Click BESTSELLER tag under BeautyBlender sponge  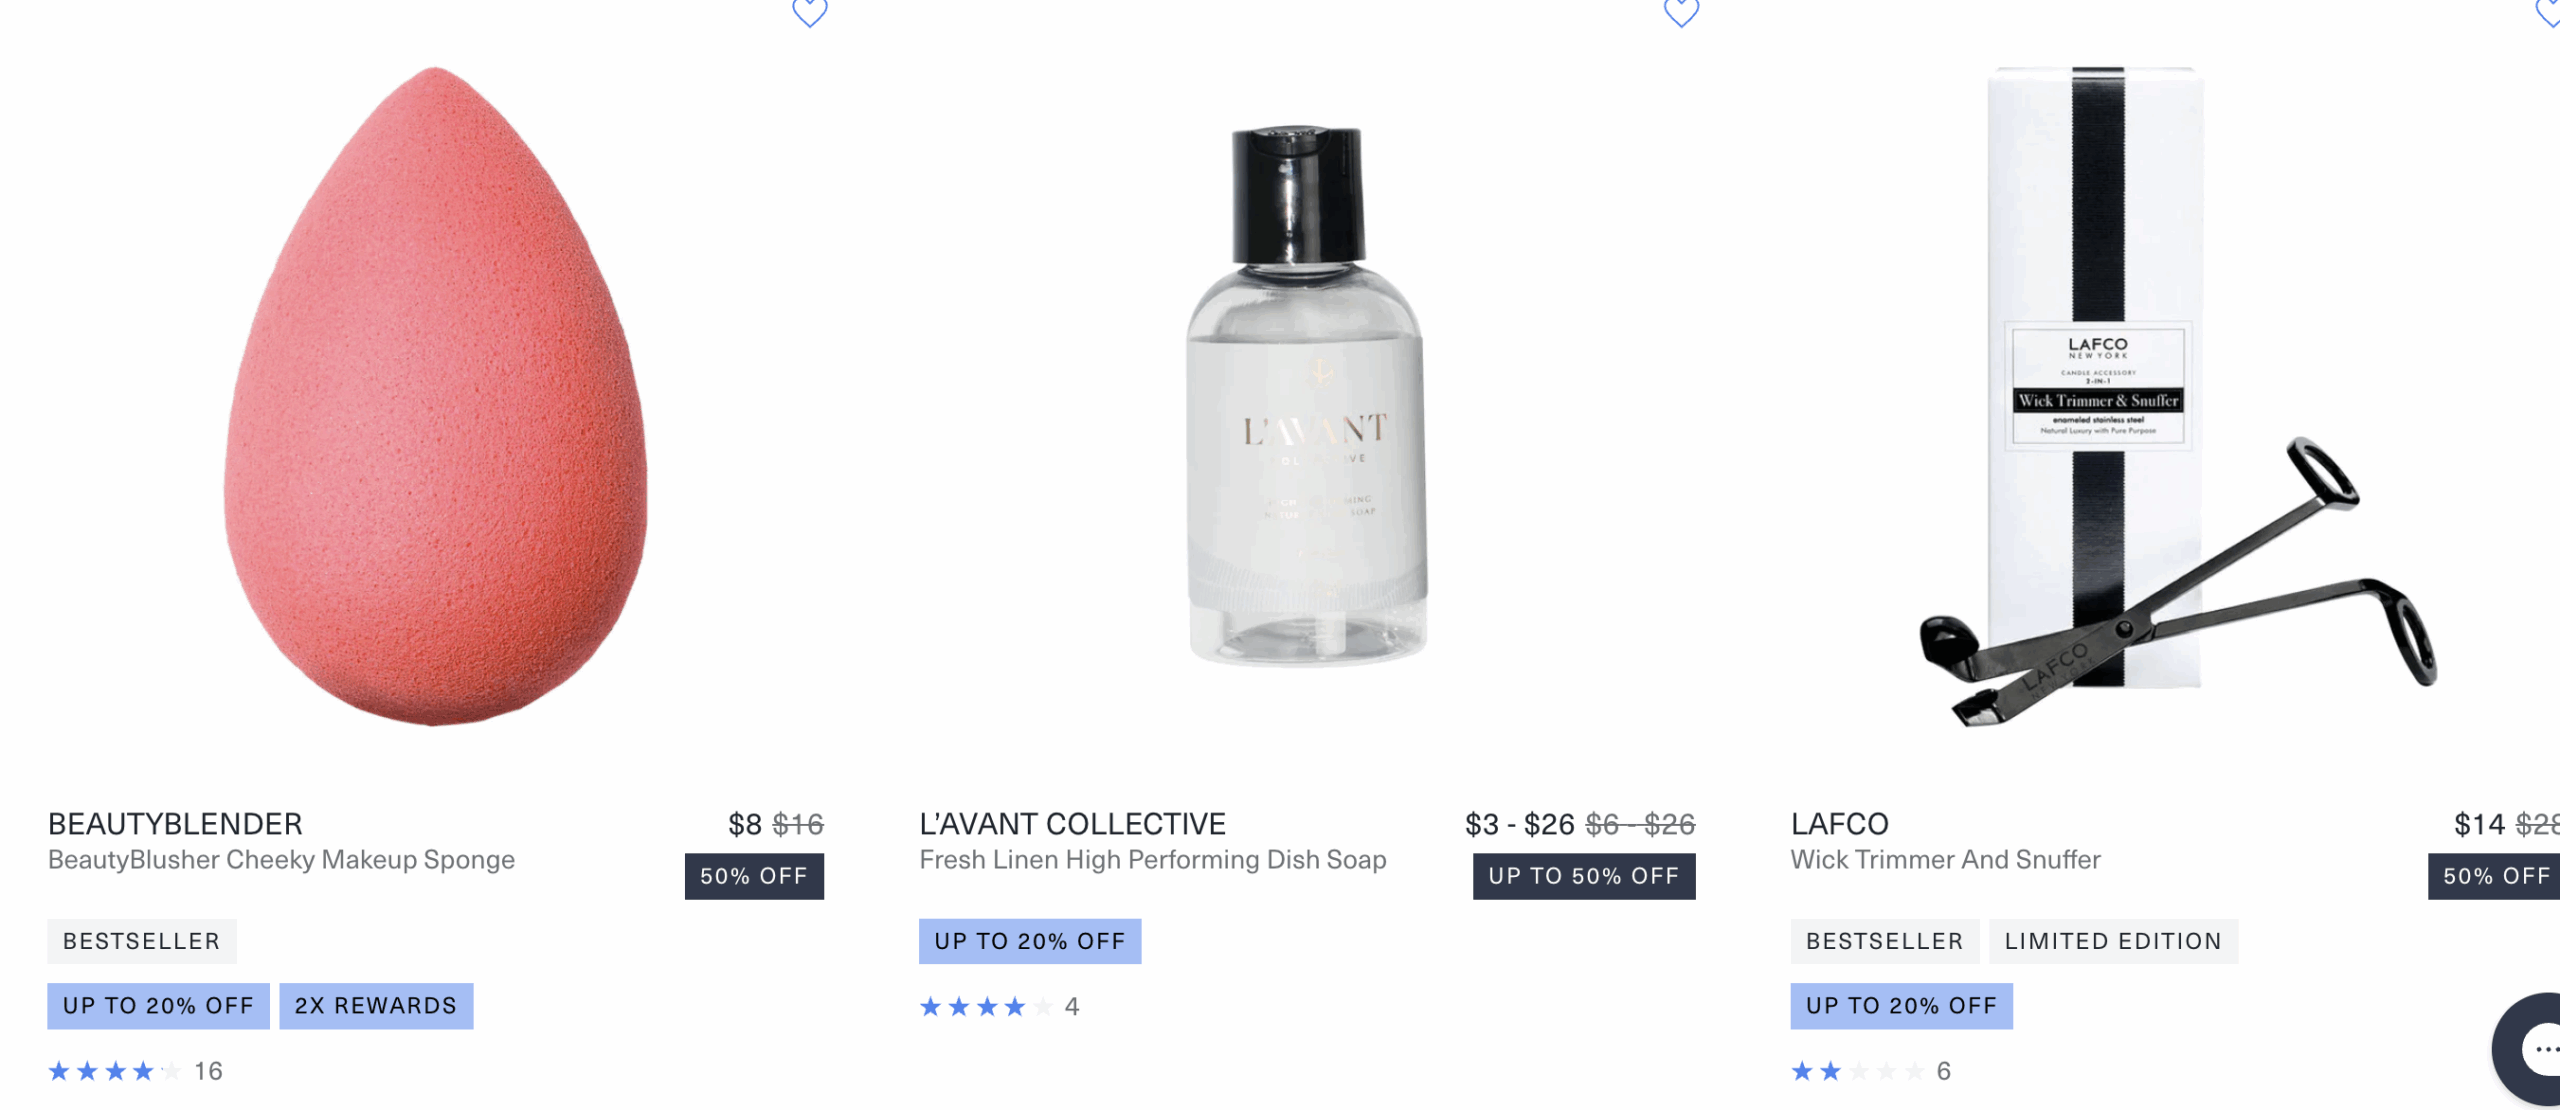[141, 941]
